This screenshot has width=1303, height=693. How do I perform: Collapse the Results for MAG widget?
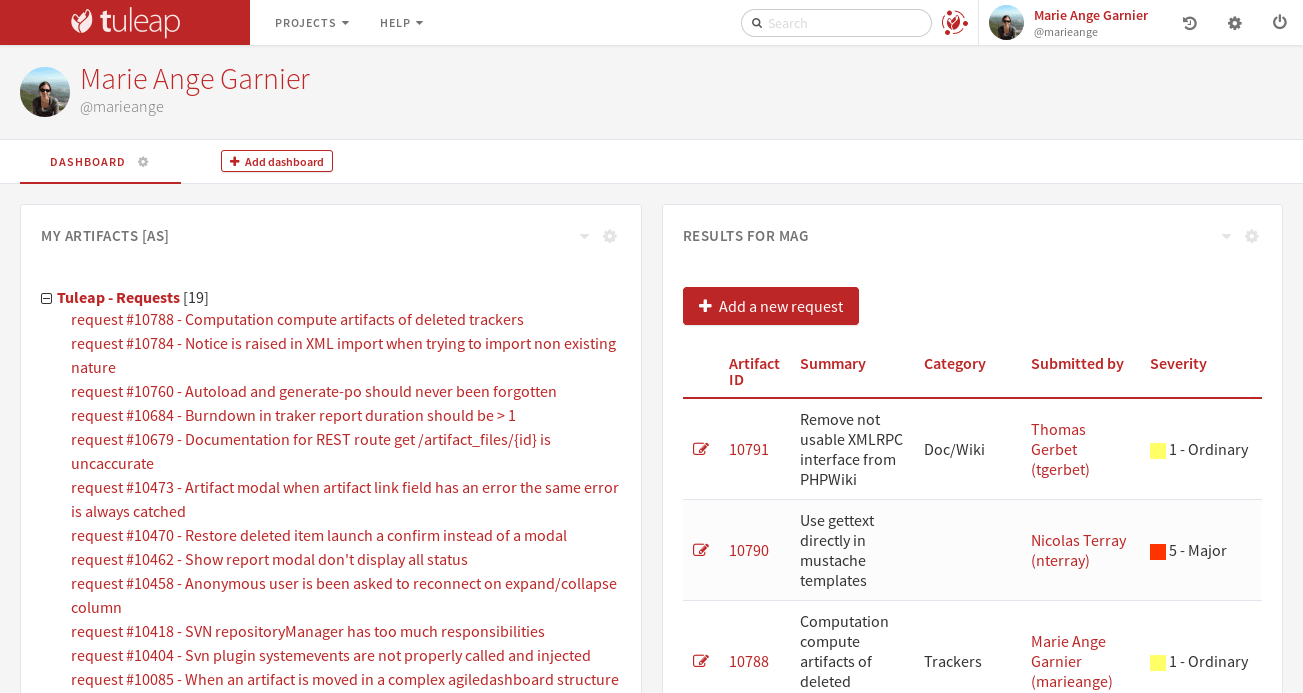[1226, 236]
